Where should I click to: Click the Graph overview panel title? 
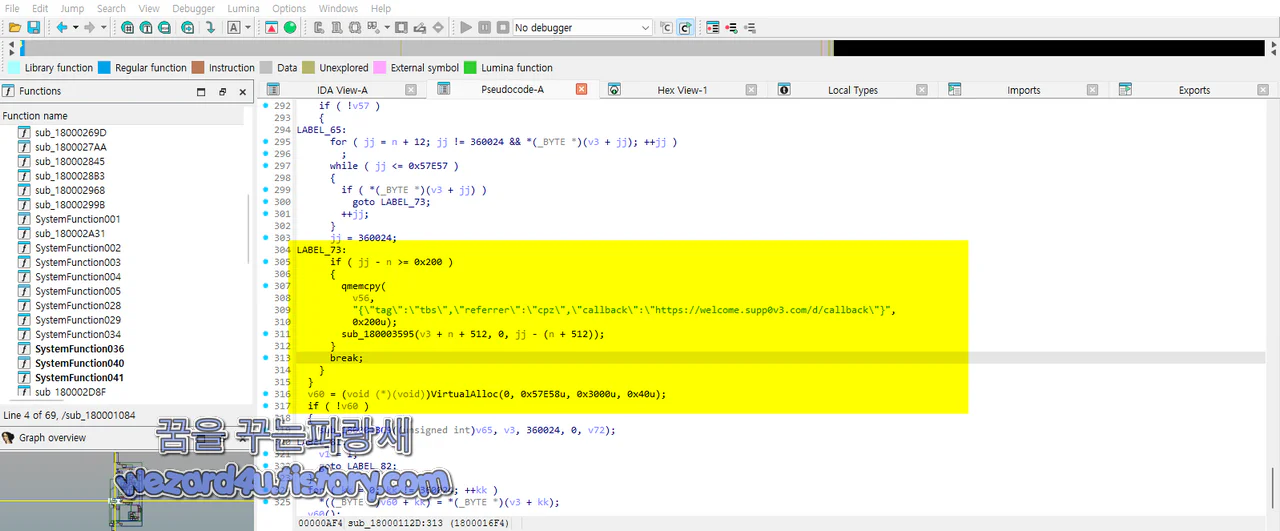click(51, 438)
